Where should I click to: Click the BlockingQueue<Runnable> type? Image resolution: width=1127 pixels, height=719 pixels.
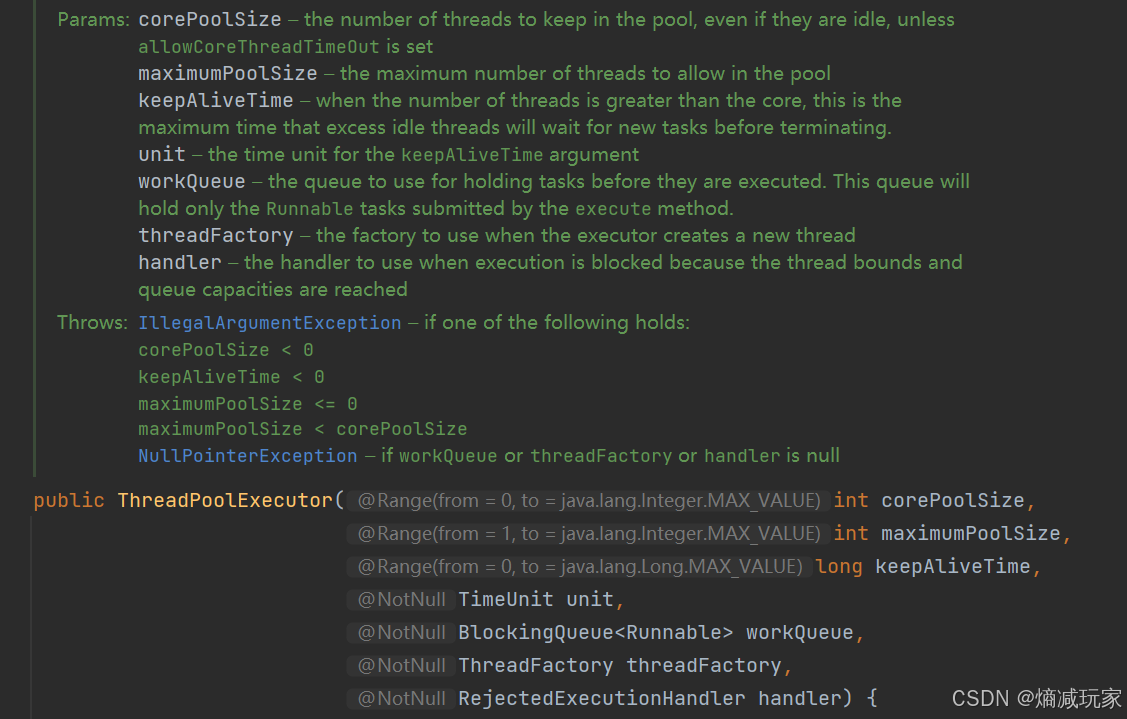pyautogui.click(x=596, y=633)
